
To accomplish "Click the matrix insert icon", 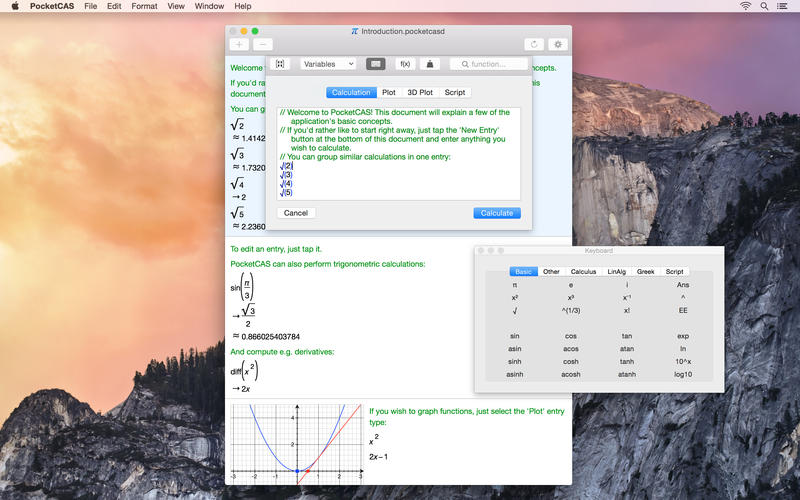I will pos(280,64).
